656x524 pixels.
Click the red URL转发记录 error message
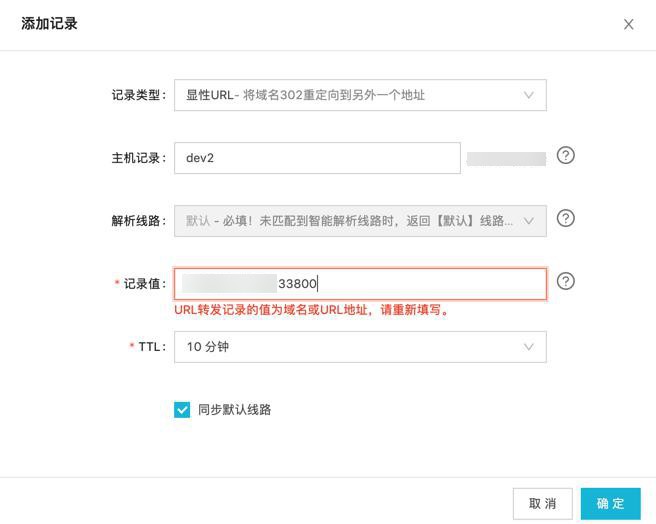(x=312, y=310)
